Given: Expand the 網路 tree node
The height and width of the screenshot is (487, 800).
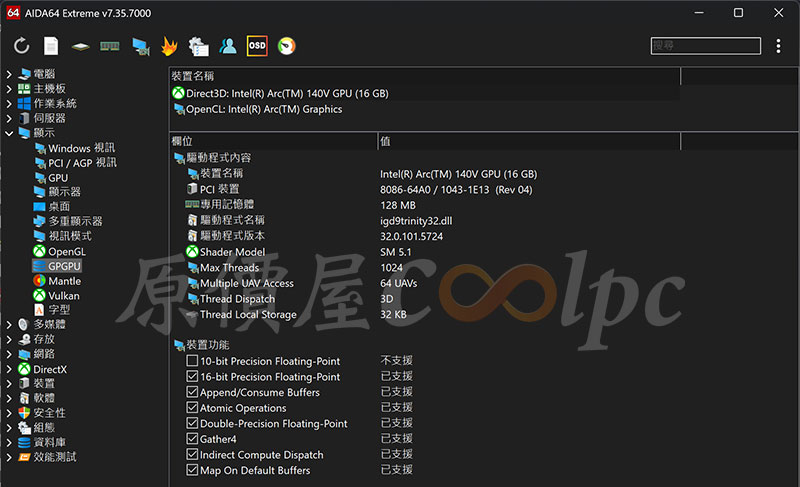Looking at the screenshot, I should (9, 354).
